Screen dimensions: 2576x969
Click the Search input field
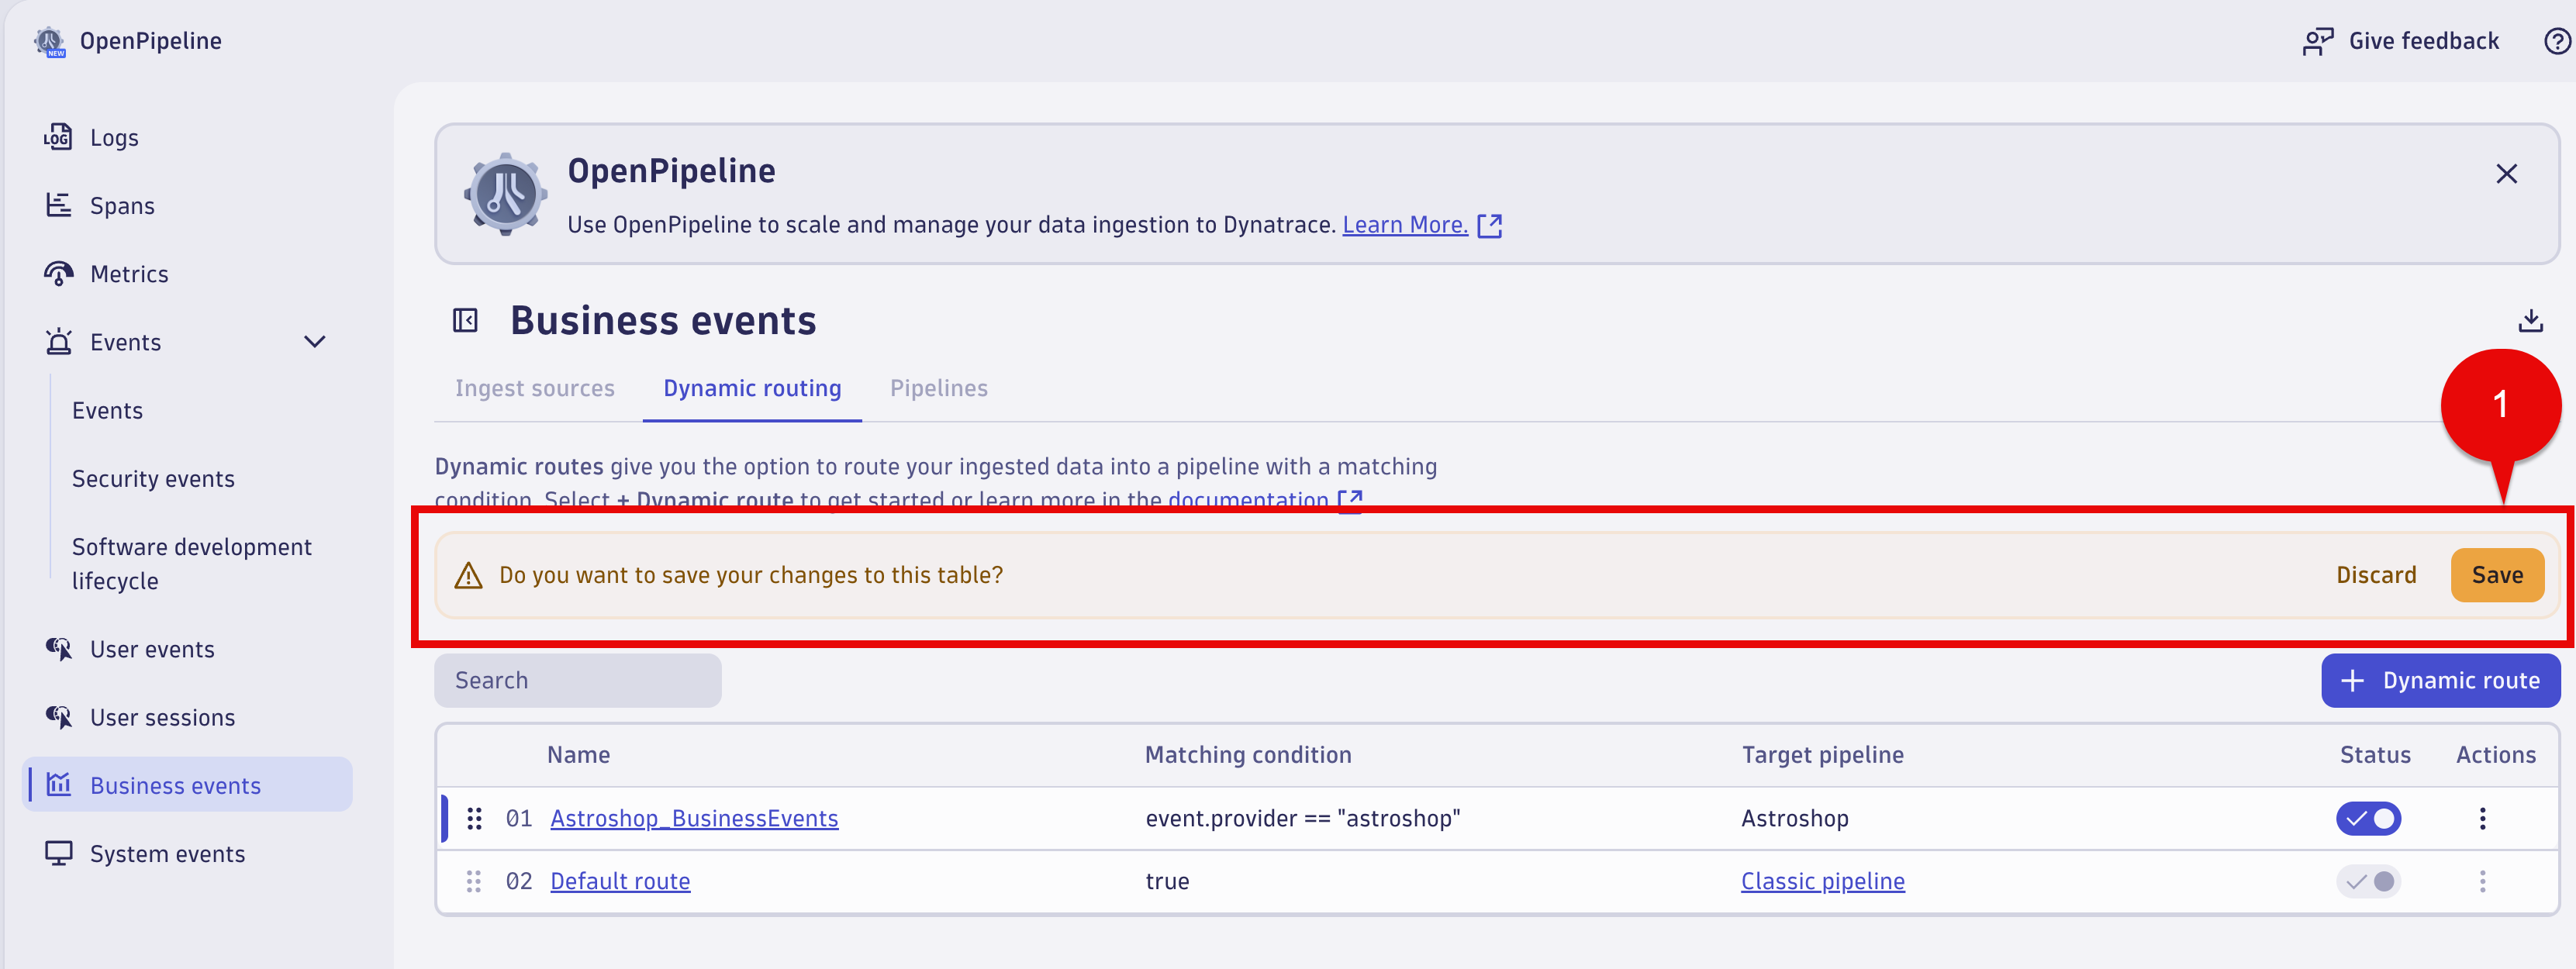(578, 680)
